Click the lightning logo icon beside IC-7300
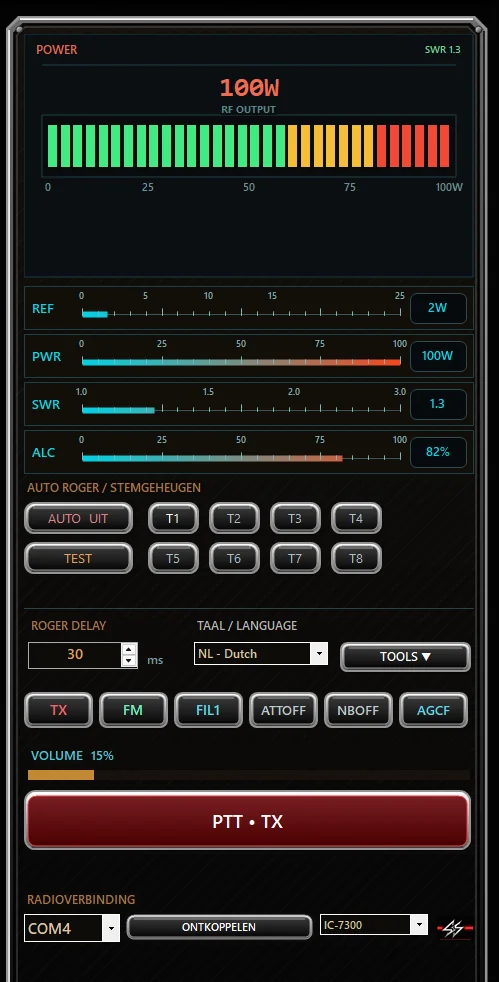The height and width of the screenshot is (982, 499). click(455, 928)
